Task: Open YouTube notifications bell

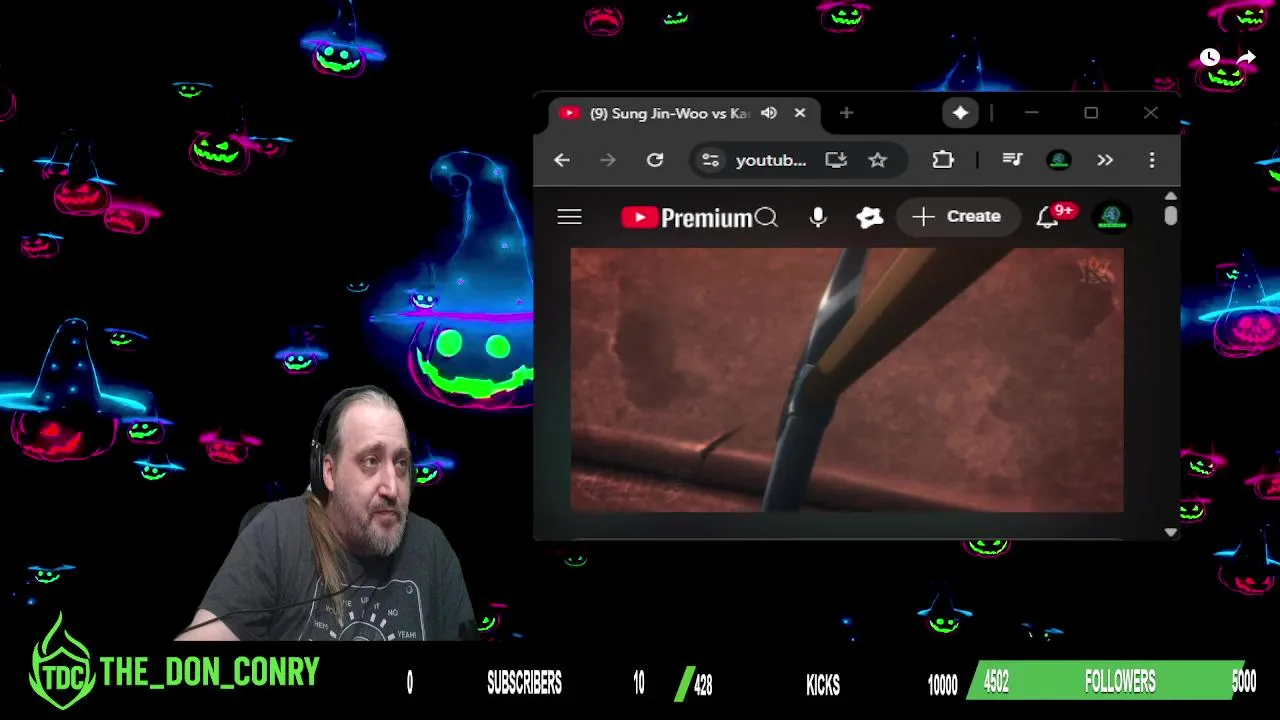Action: tap(1047, 217)
